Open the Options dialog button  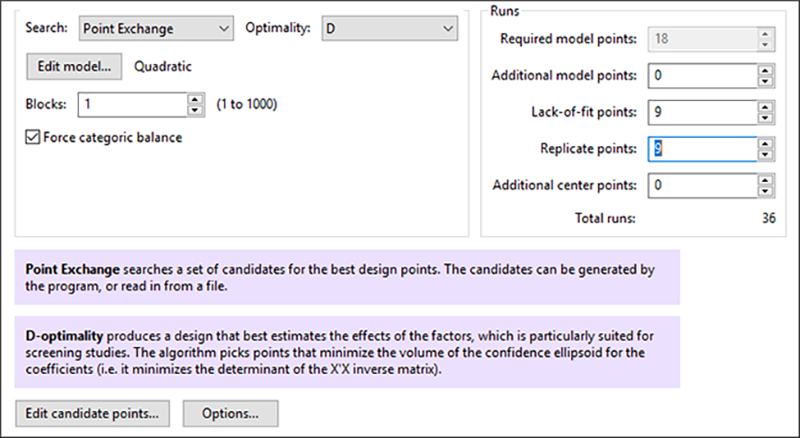(229, 412)
